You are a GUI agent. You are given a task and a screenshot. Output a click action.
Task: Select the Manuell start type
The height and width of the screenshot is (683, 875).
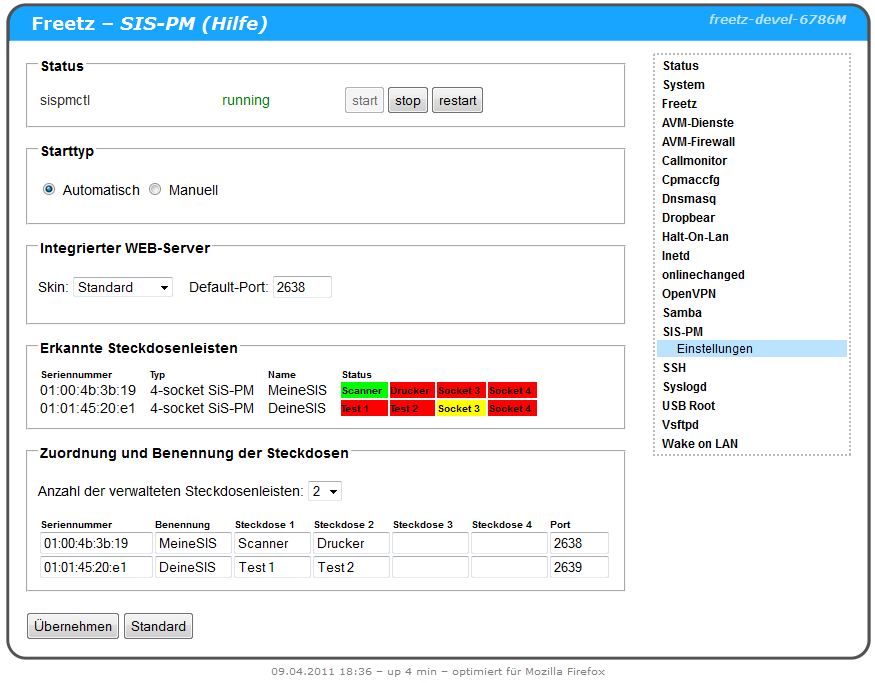coord(155,190)
